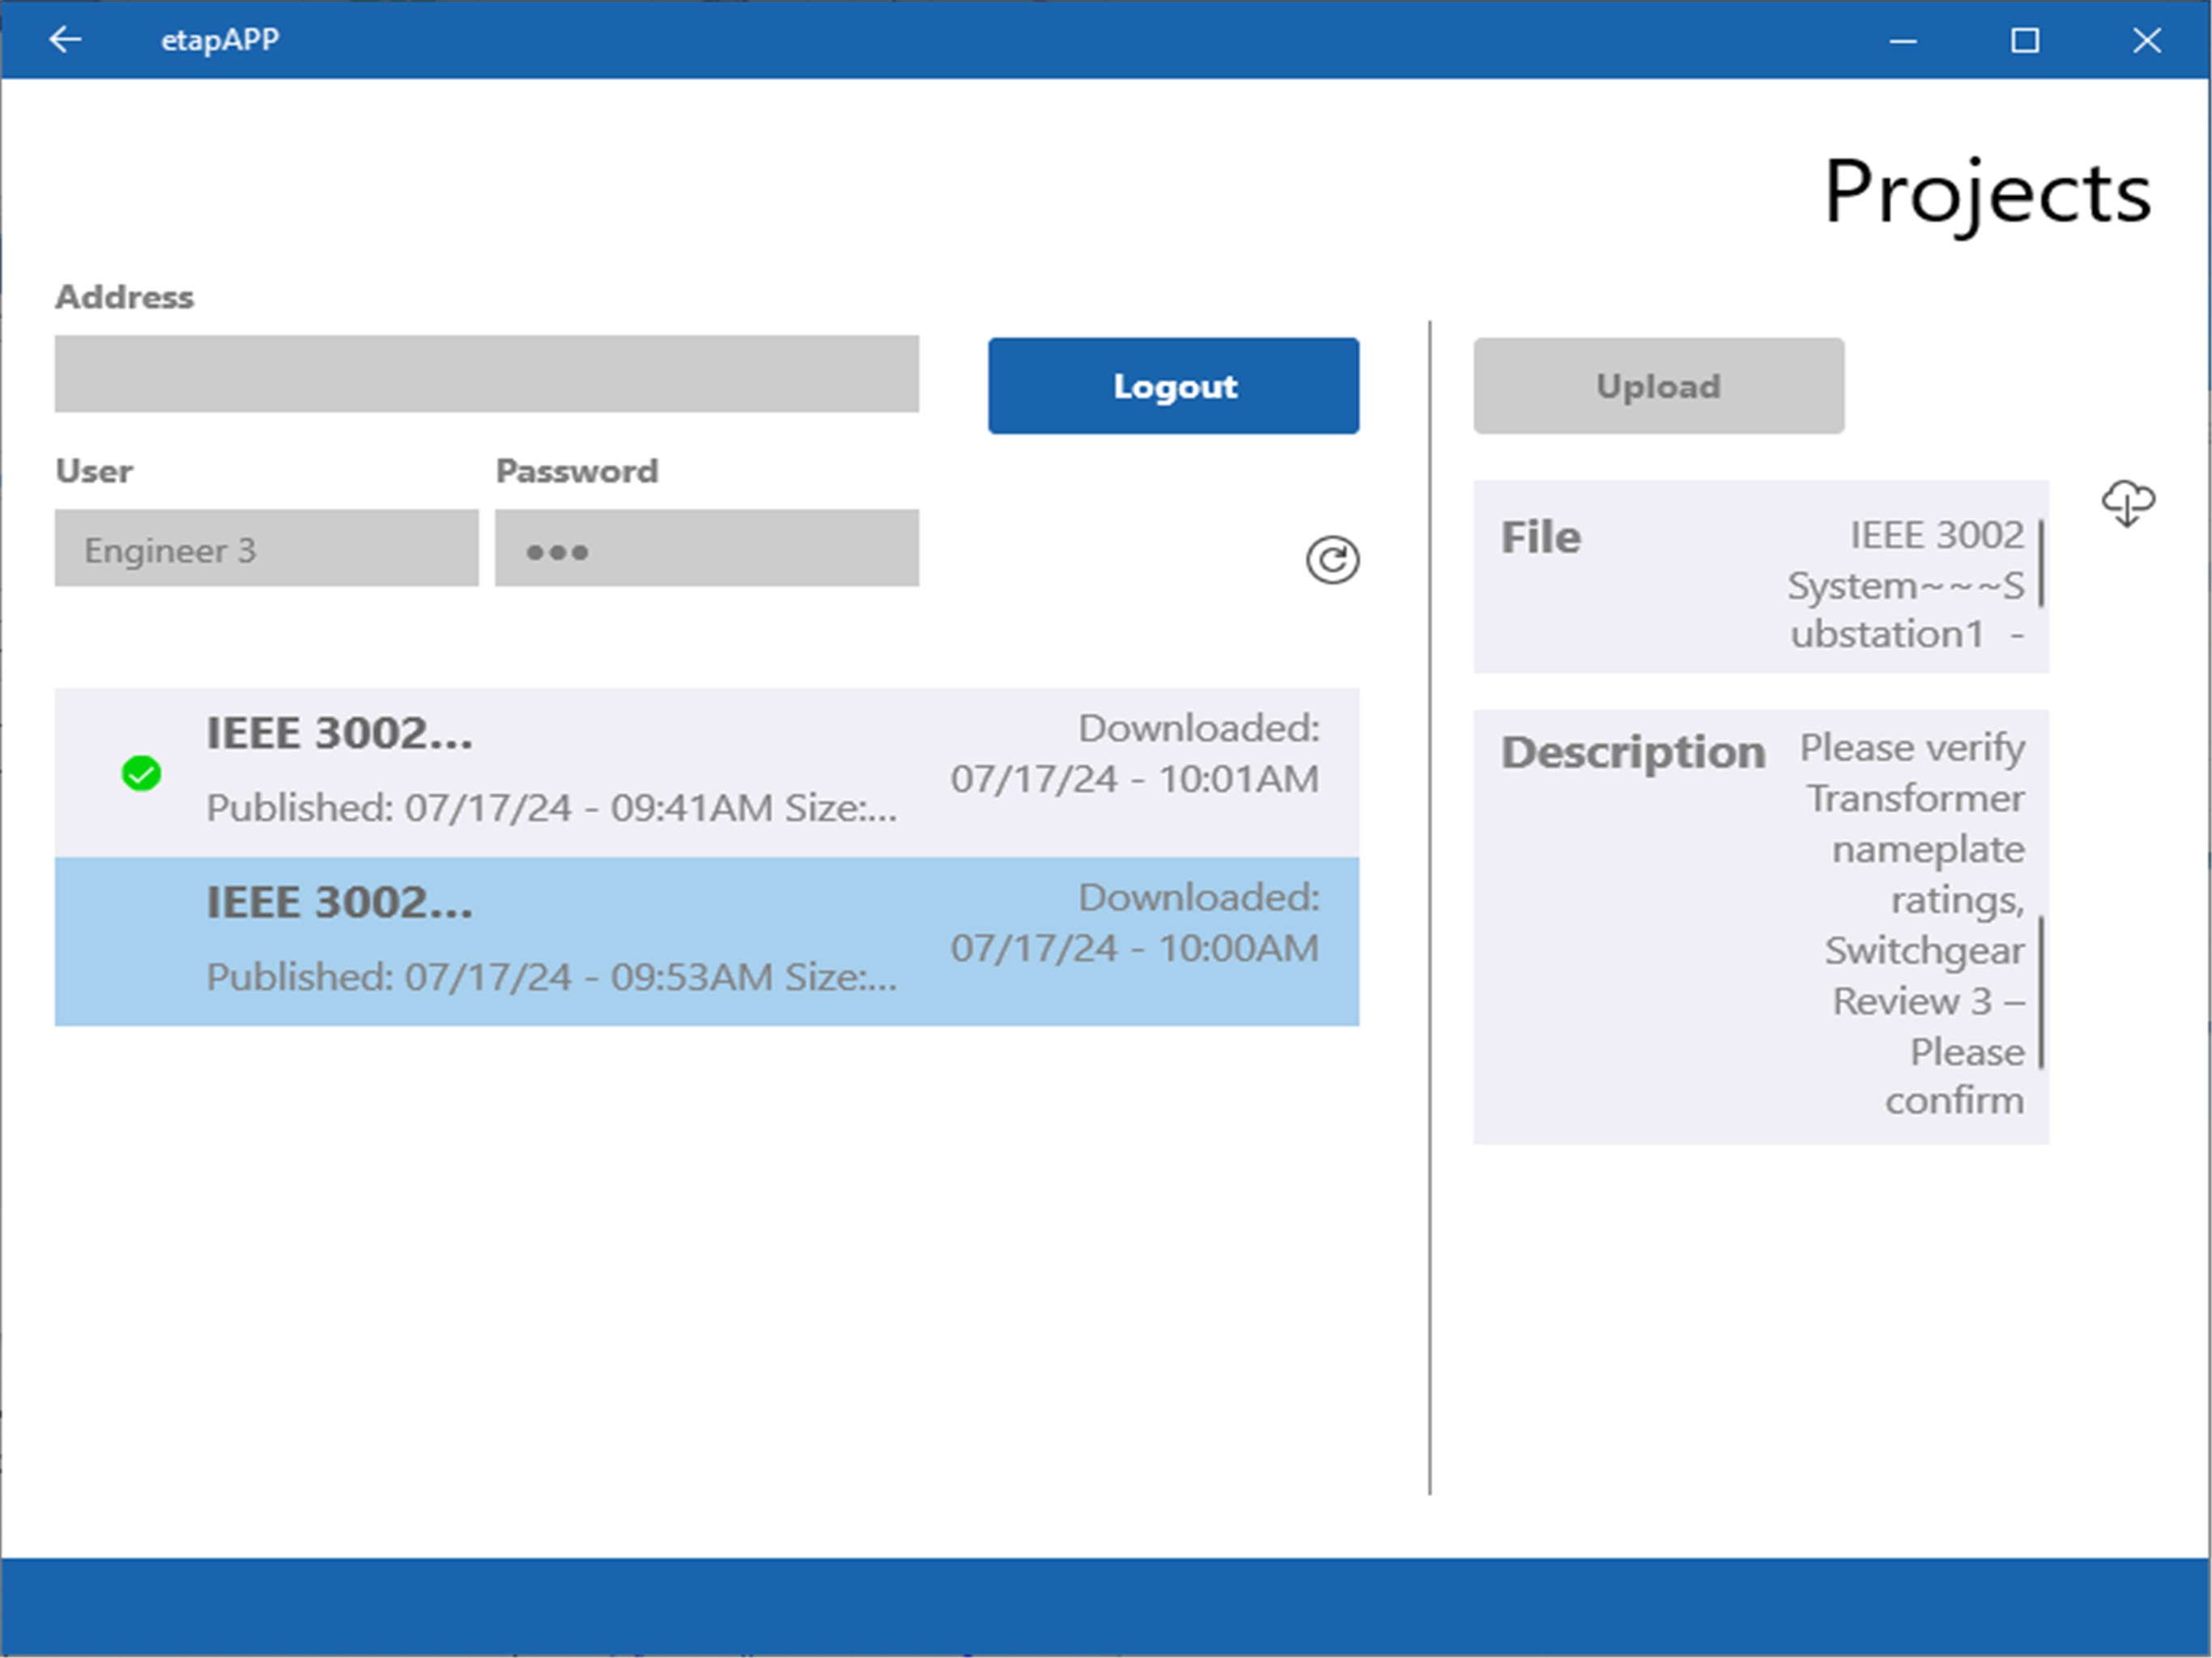This screenshot has width=2212, height=1658.
Task: Close the etapAPP window
Action: tap(2146, 41)
